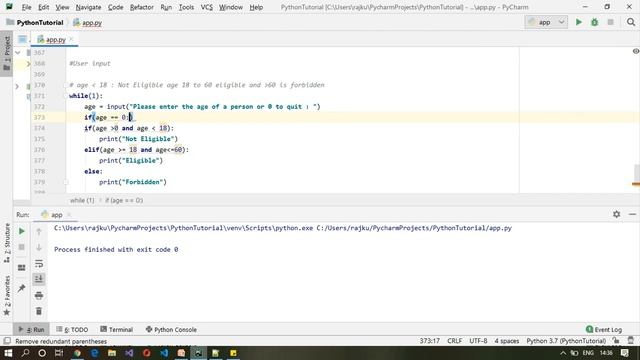
Task: Change UTF-8 file encoding in status bar
Action: (478, 341)
